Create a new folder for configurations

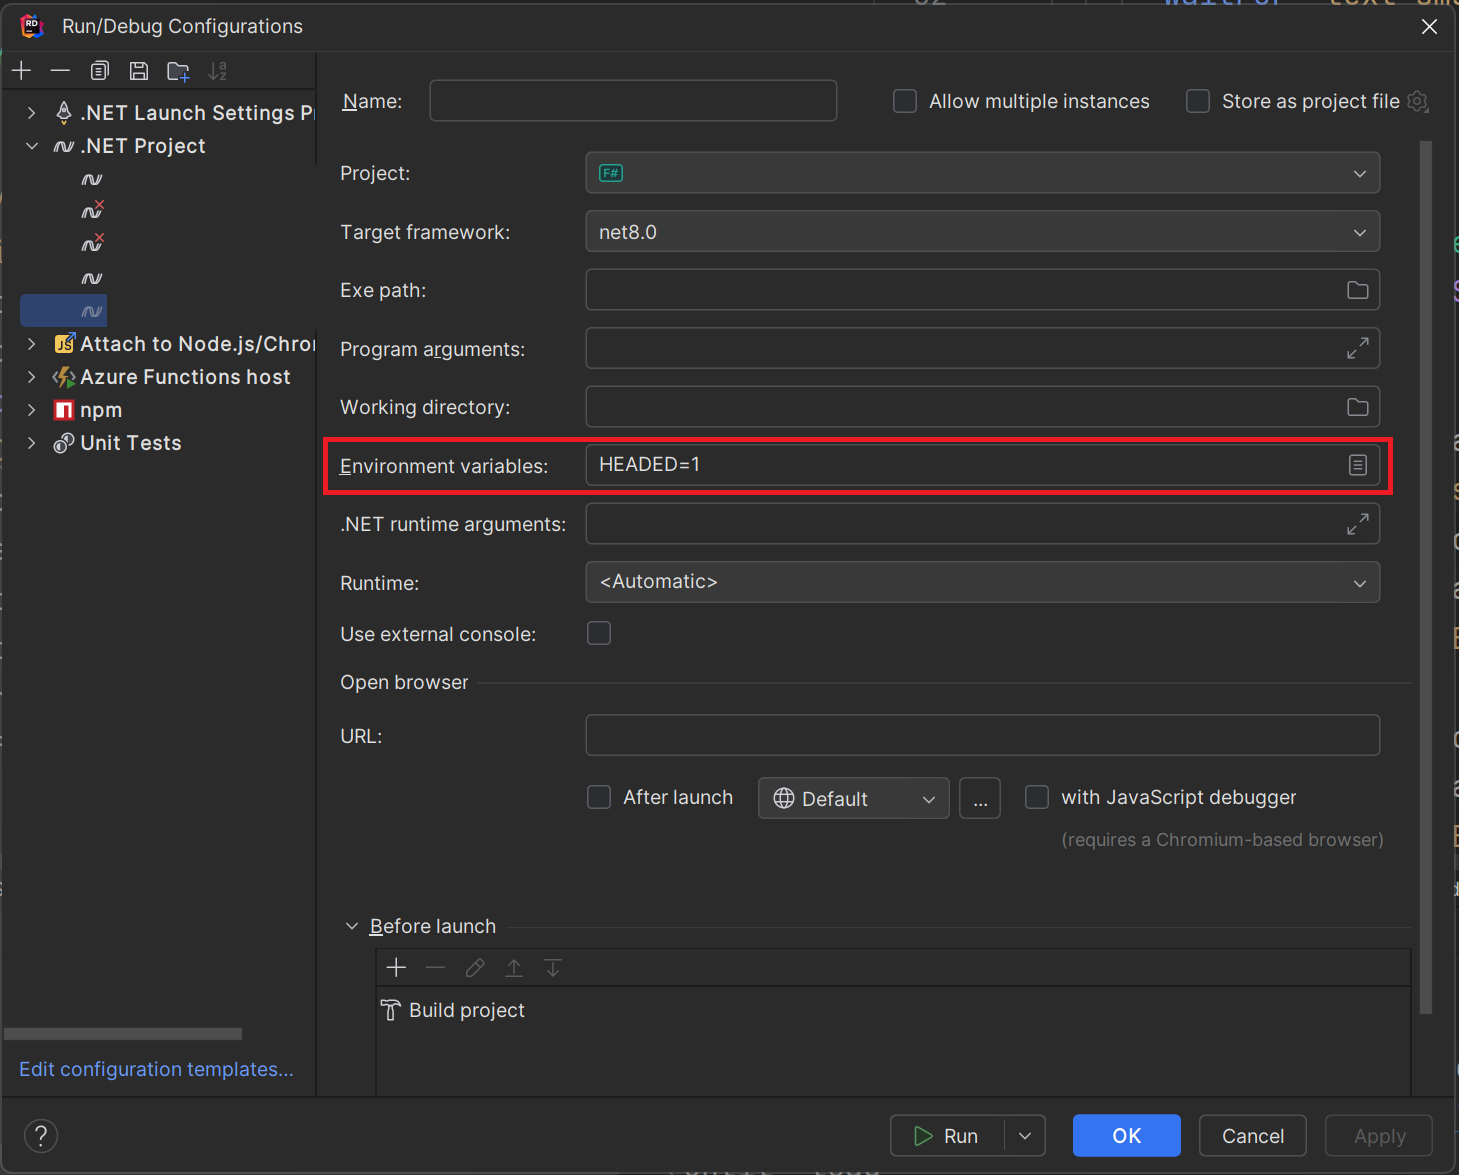pyautogui.click(x=178, y=71)
